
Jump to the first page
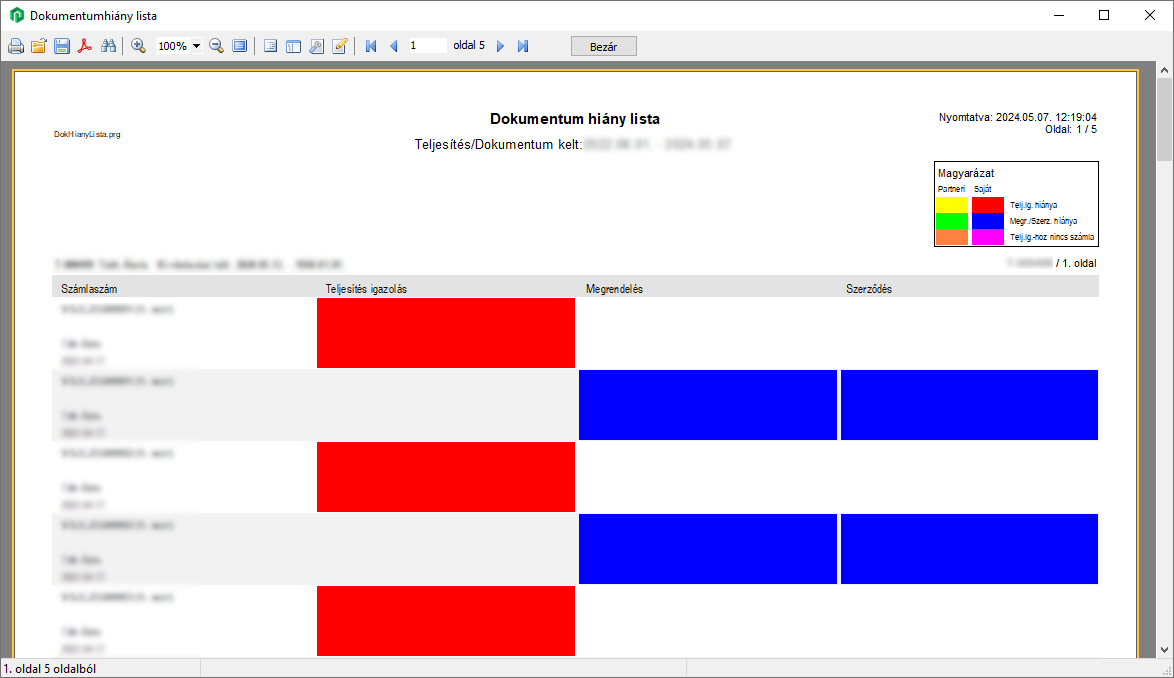pyautogui.click(x=371, y=46)
